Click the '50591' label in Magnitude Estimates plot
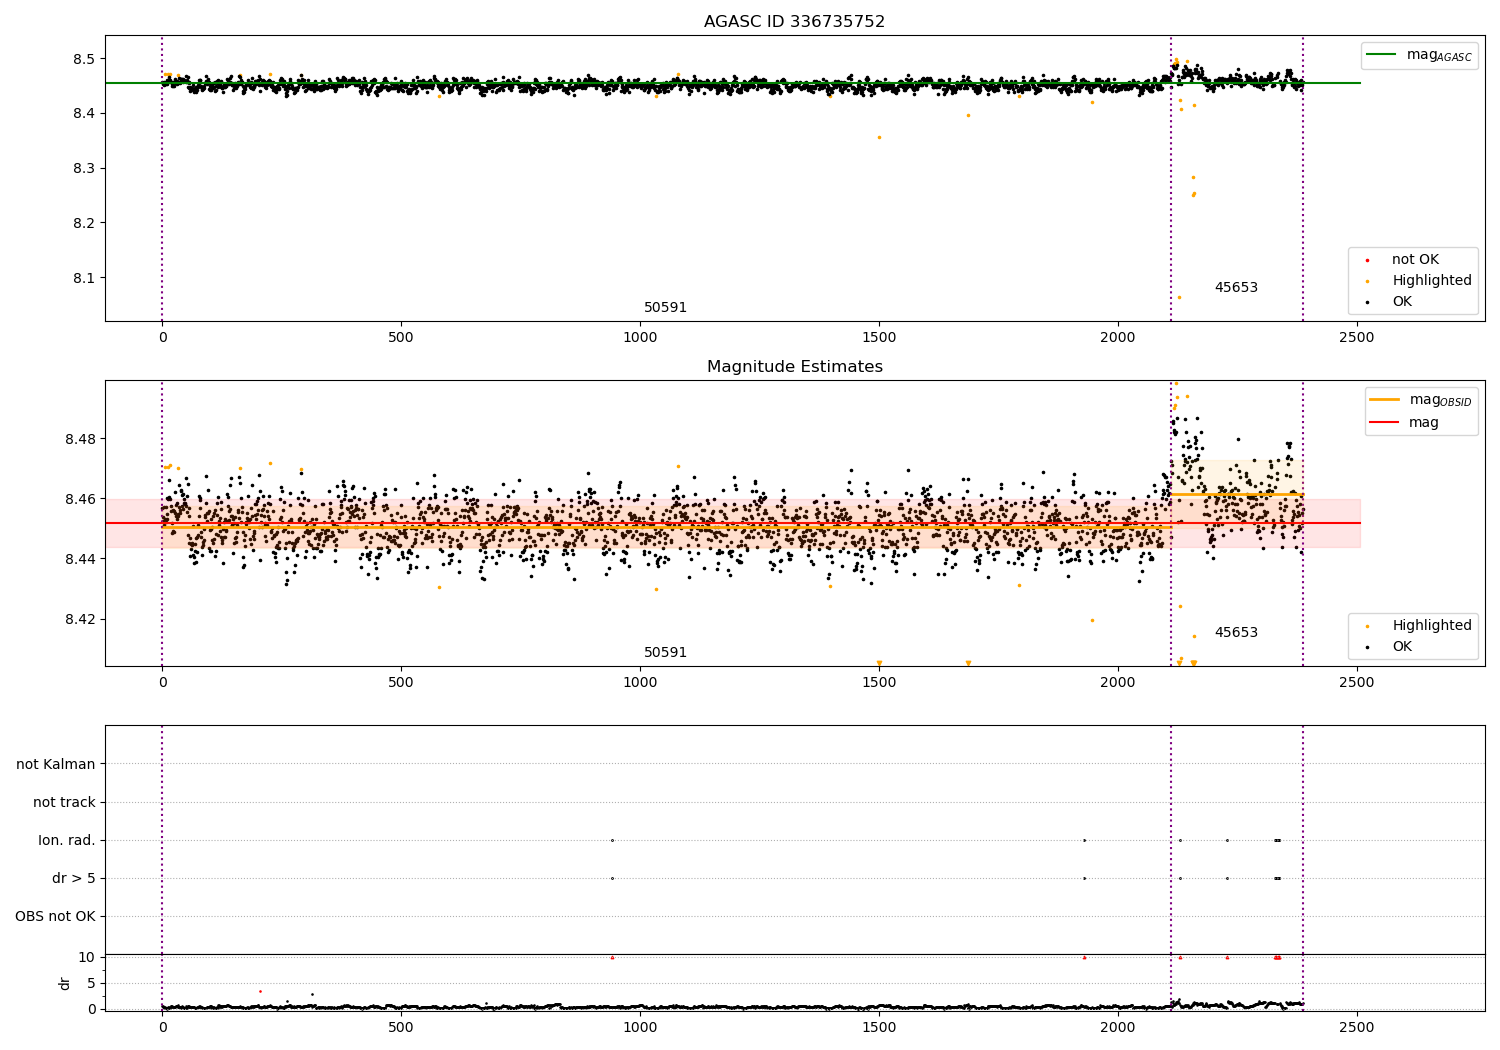The width and height of the screenshot is (1500, 1050). [665, 653]
